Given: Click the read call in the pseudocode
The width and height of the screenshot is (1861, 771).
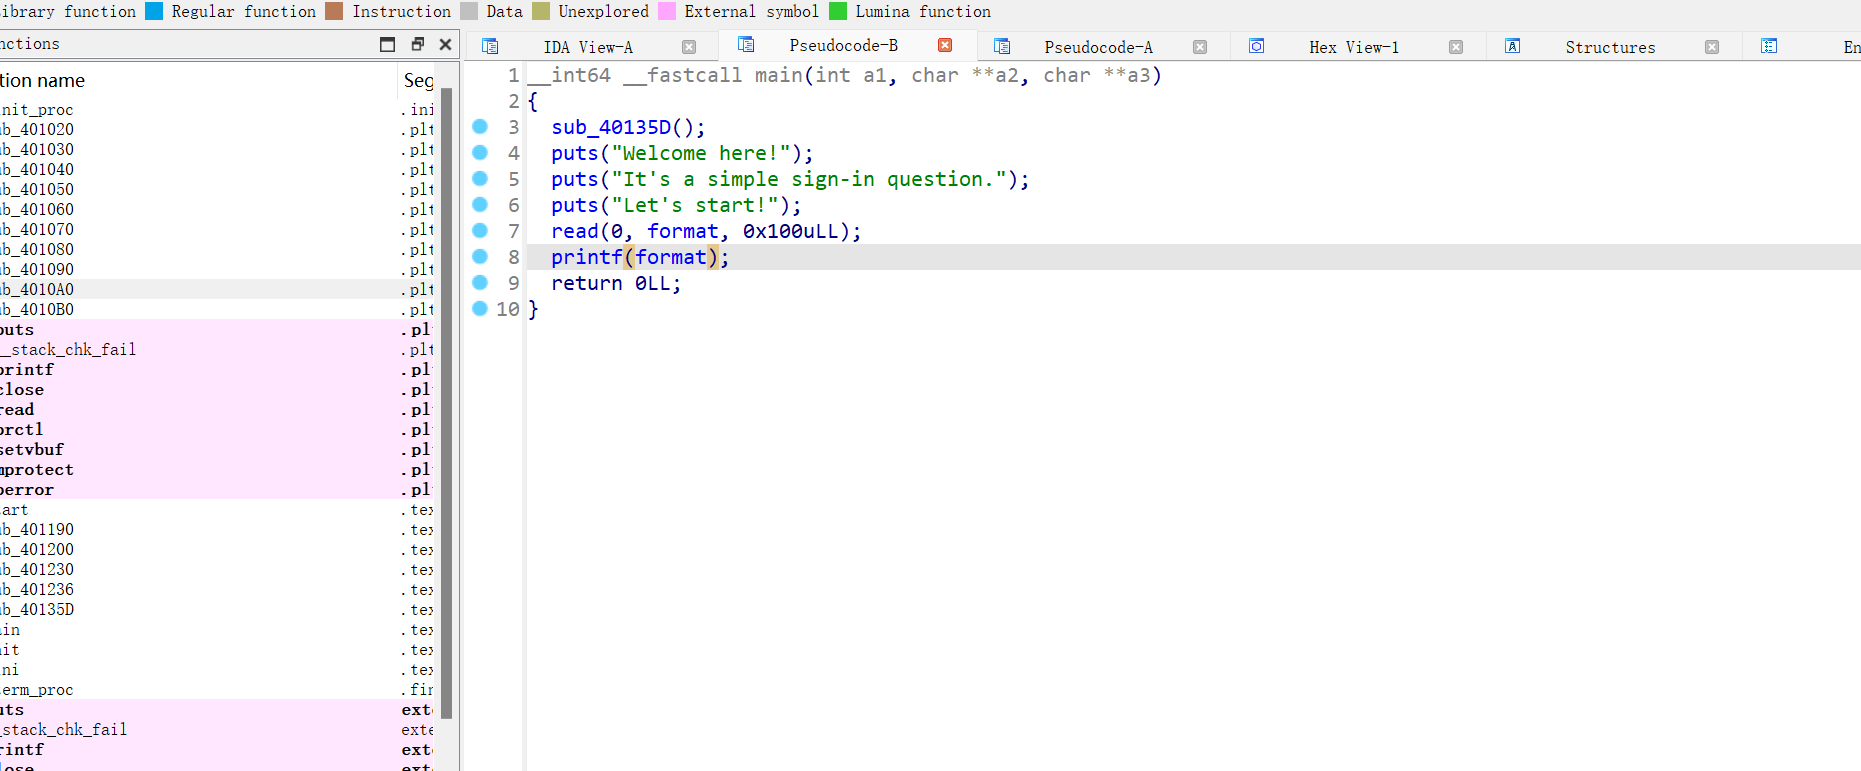Looking at the screenshot, I should click(x=575, y=231).
